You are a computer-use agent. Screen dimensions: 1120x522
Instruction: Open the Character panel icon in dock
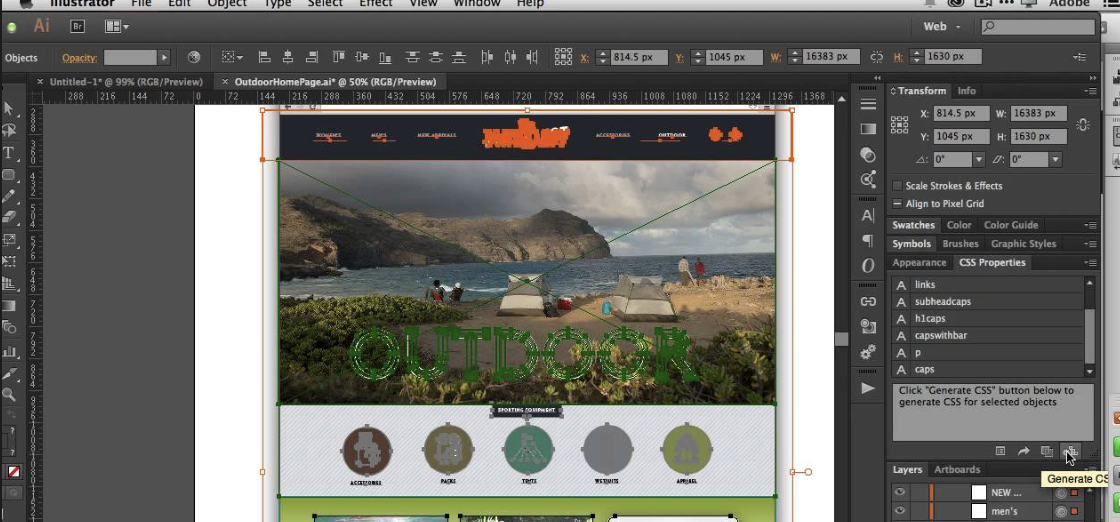868,216
